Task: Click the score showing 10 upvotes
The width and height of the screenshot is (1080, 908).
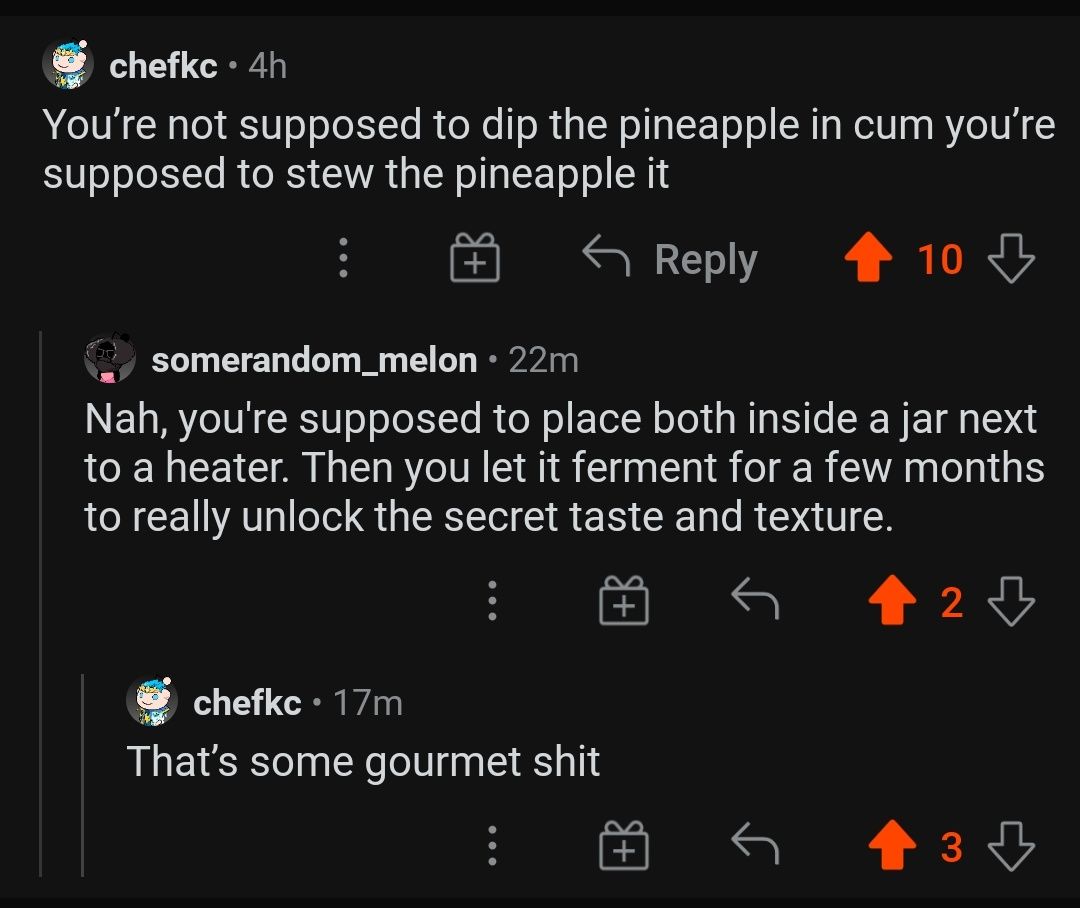Action: click(938, 259)
